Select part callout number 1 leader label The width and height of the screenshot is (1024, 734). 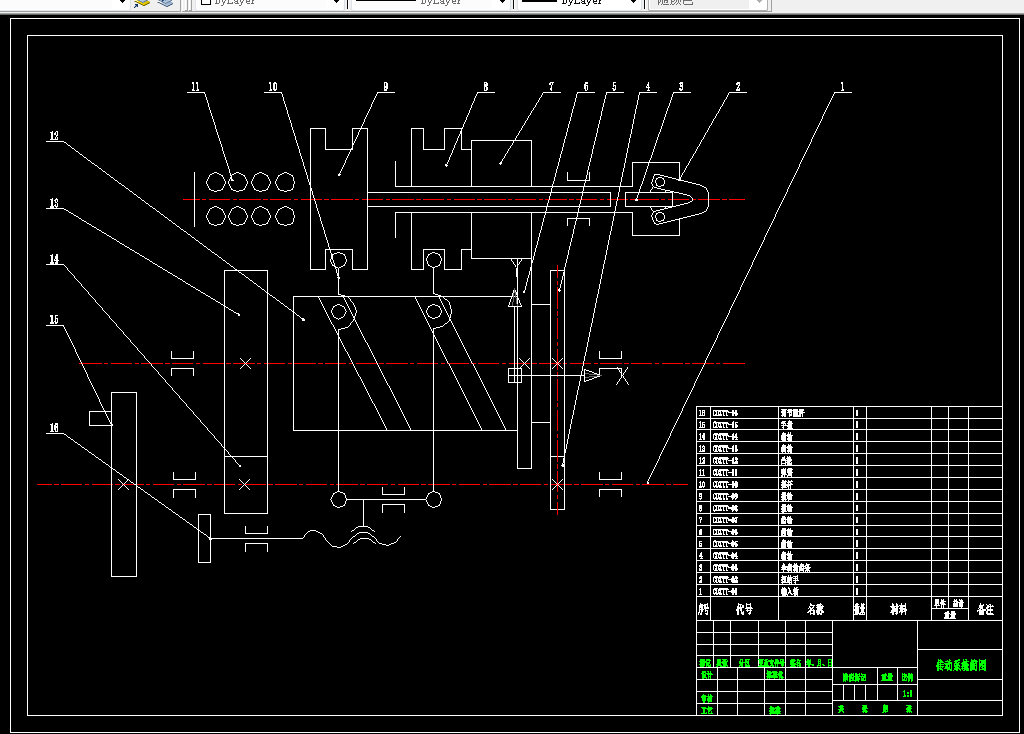tap(842, 87)
